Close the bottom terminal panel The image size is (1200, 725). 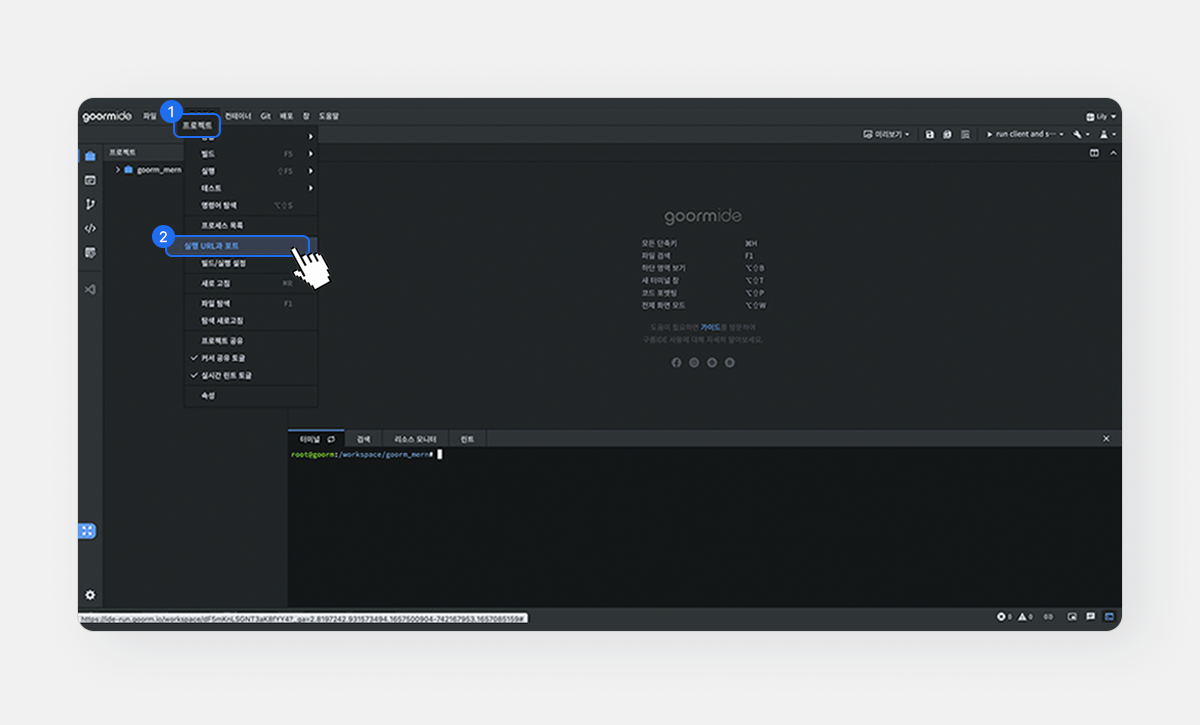pos(1106,439)
